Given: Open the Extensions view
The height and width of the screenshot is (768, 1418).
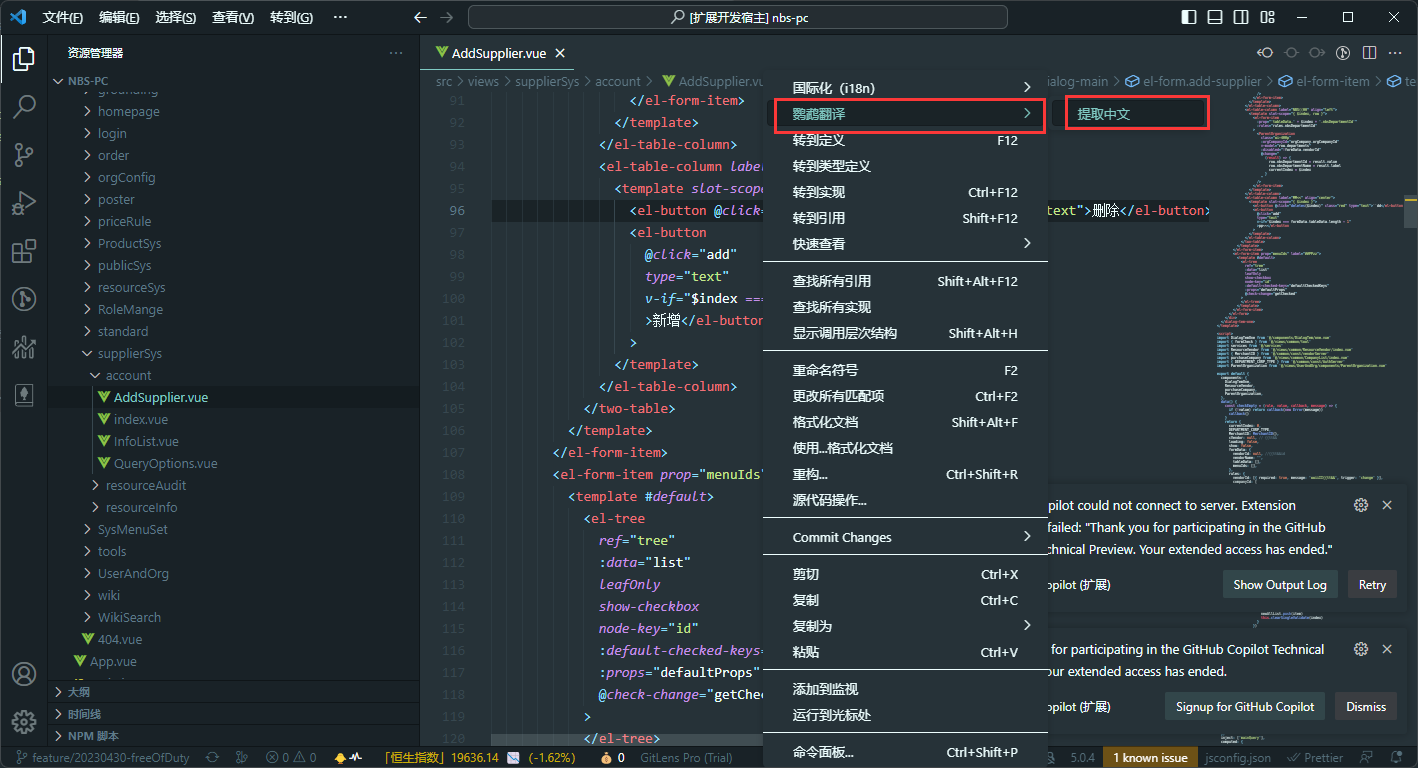Looking at the screenshot, I should click(24, 251).
